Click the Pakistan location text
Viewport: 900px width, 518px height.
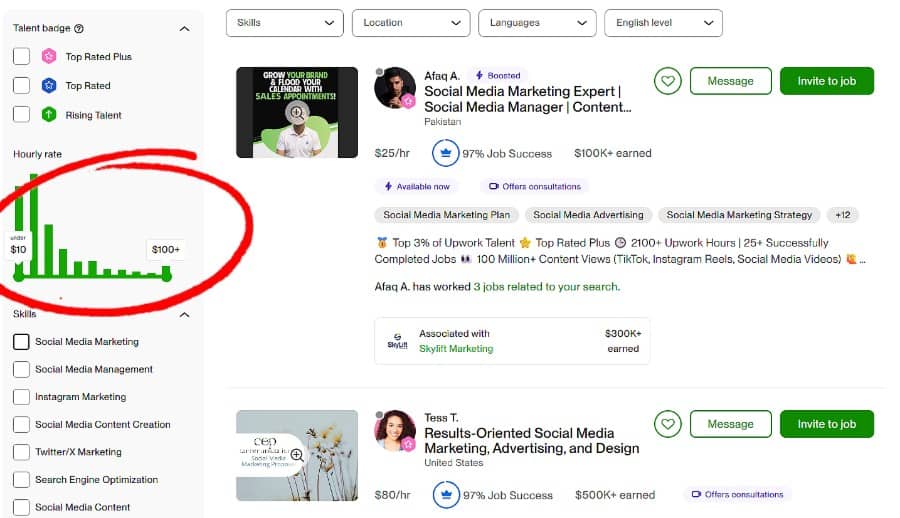coord(443,122)
